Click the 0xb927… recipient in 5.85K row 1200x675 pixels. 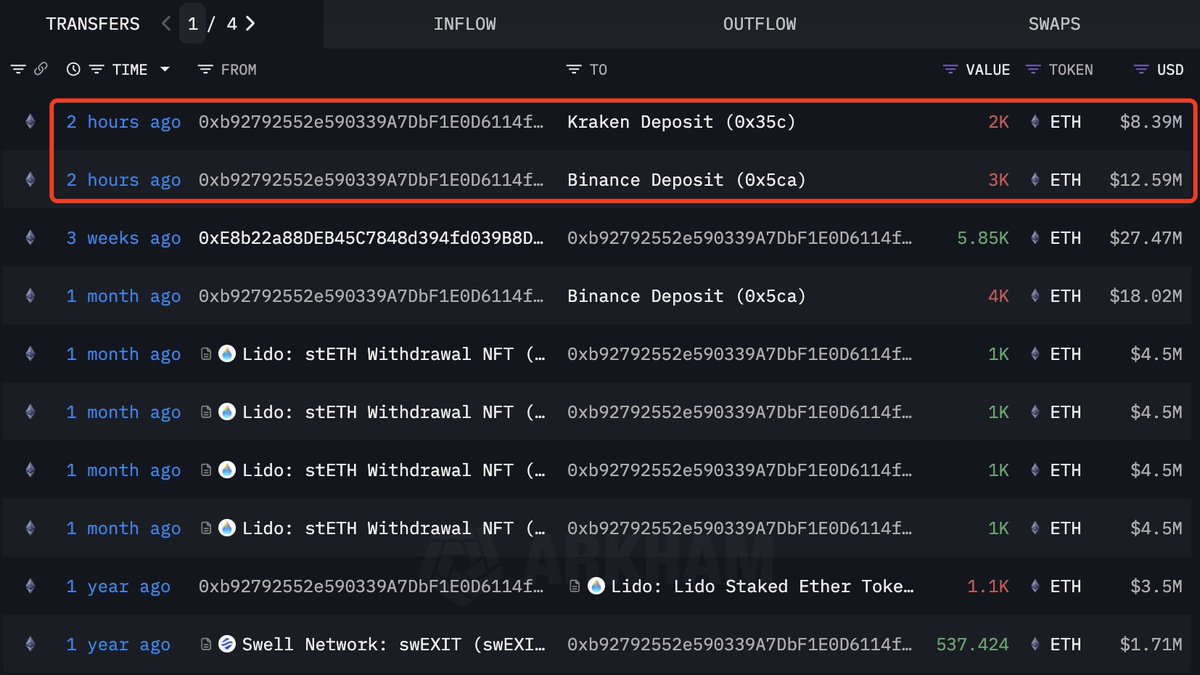tap(740, 238)
